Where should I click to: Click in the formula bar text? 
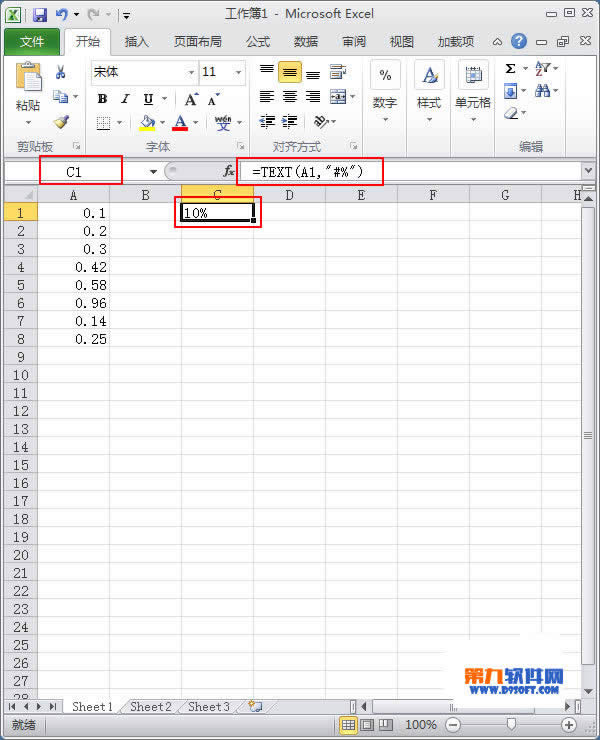tap(308, 172)
